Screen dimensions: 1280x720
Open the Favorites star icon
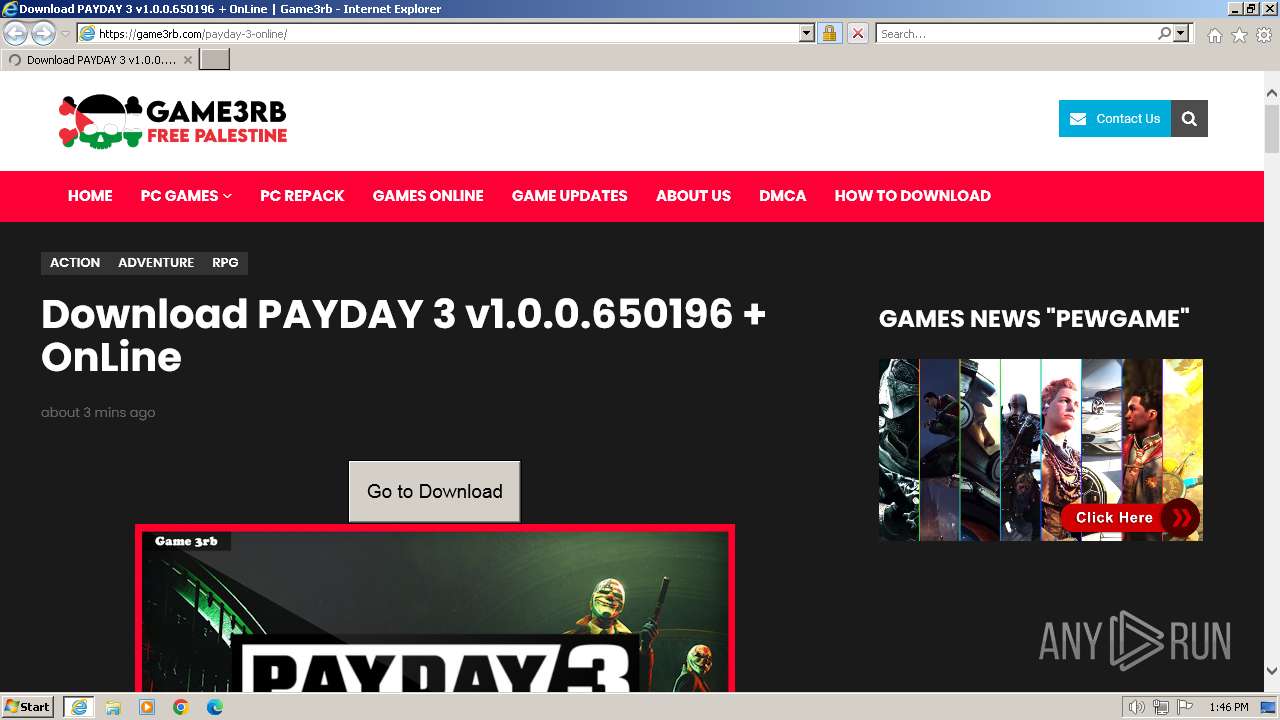point(1239,35)
